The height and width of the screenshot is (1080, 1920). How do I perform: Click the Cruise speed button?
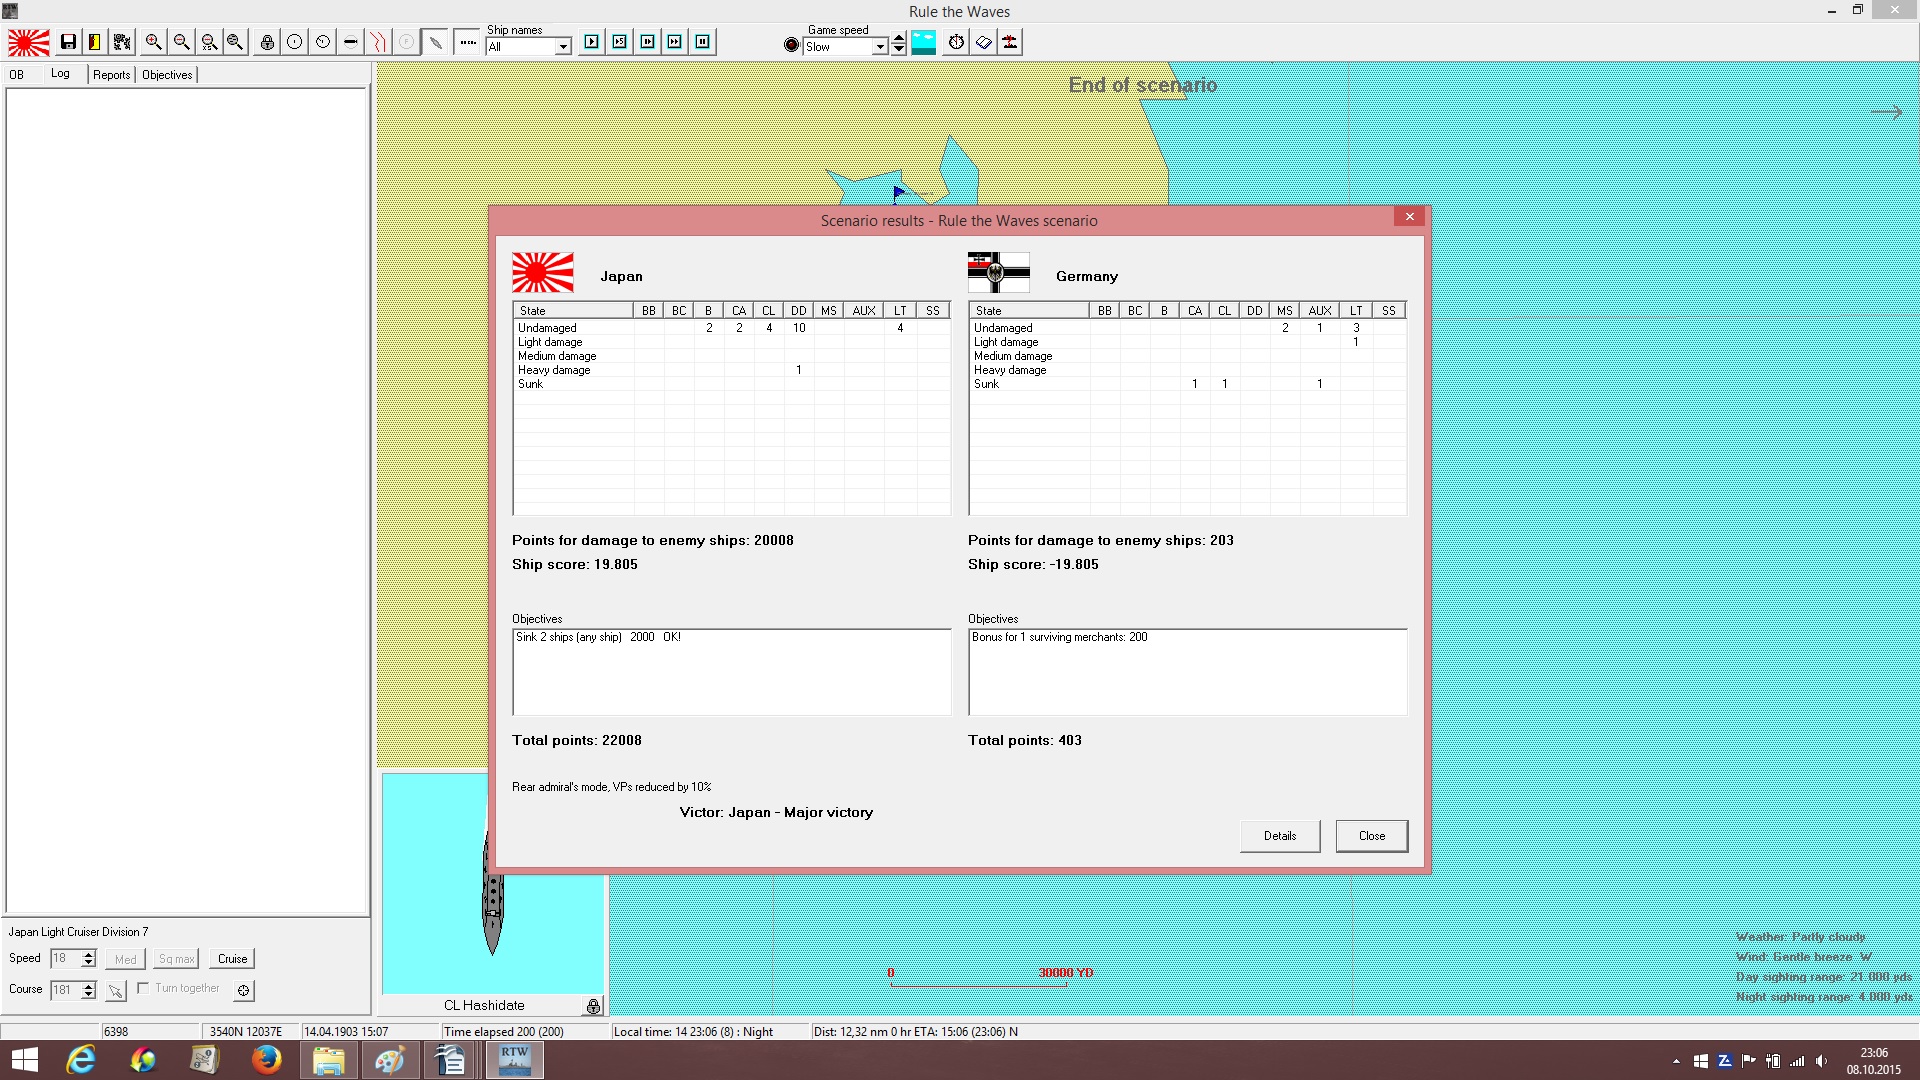click(233, 959)
